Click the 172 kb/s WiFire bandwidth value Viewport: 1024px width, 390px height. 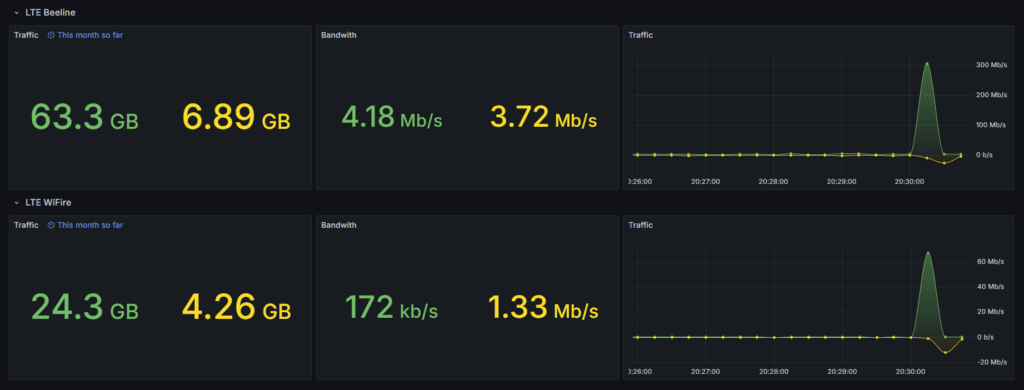391,308
